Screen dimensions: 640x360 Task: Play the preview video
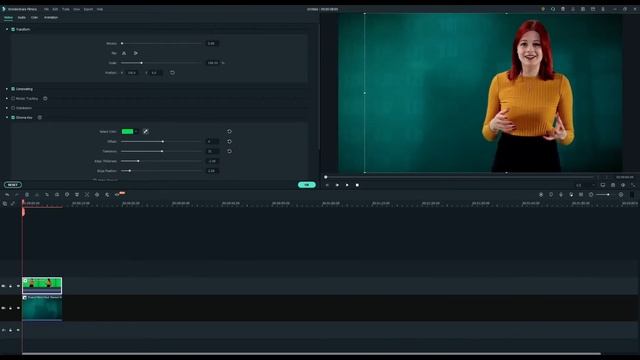[347, 185]
